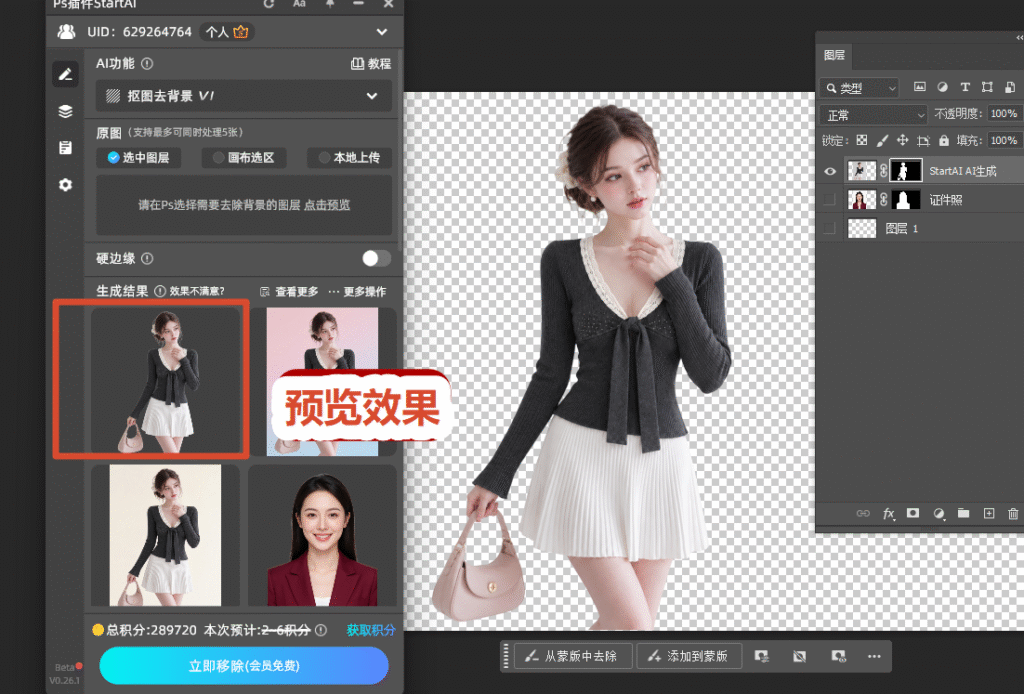Click the add layer mask icon
The width and height of the screenshot is (1024, 694).
(x=913, y=513)
